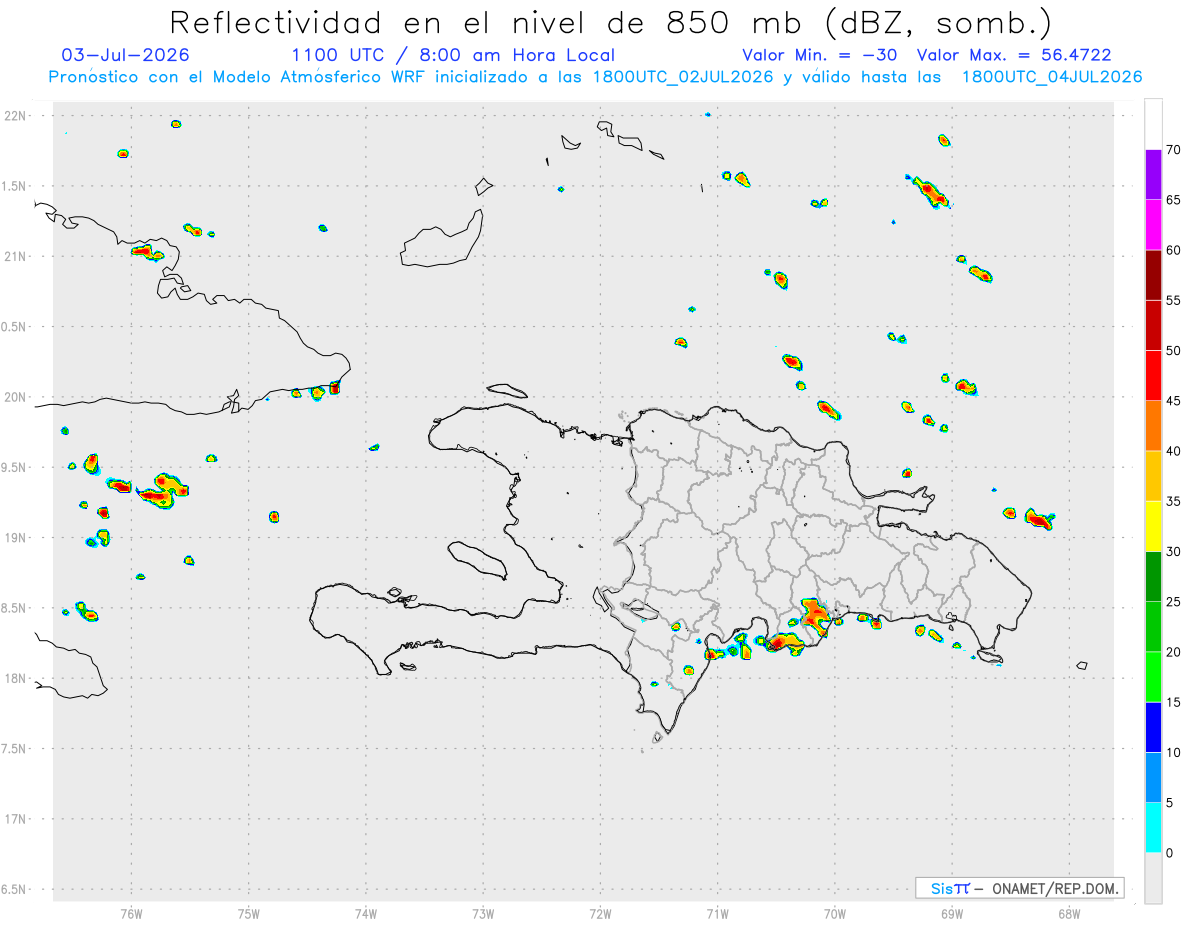The height and width of the screenshot is (927, 1200).
Task: Click the date label '03-Jul-2026'
Action: coord(125,55)
